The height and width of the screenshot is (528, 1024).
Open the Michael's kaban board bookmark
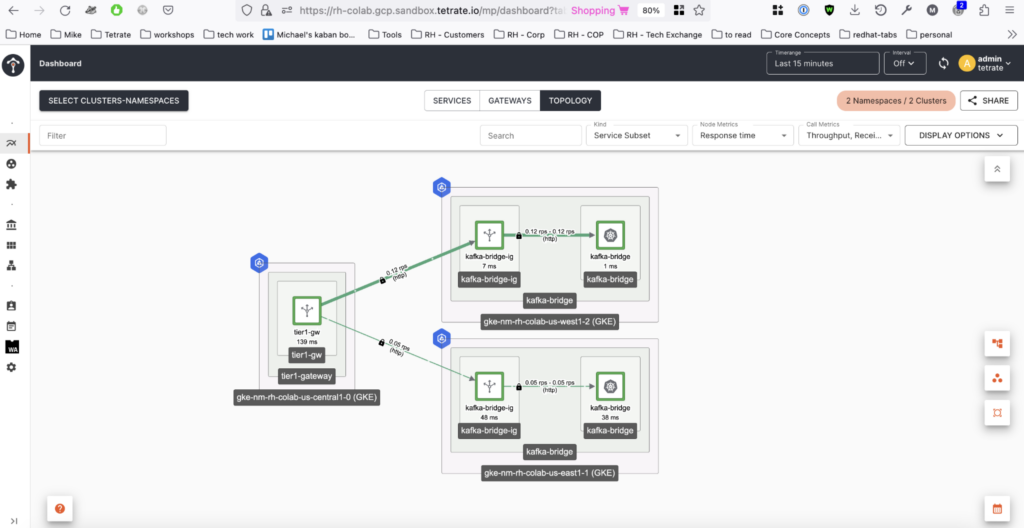[x=311, y=35]
